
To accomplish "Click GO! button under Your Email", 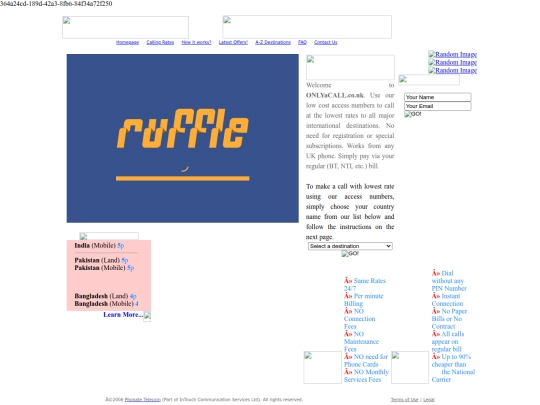I will point(413,114).
